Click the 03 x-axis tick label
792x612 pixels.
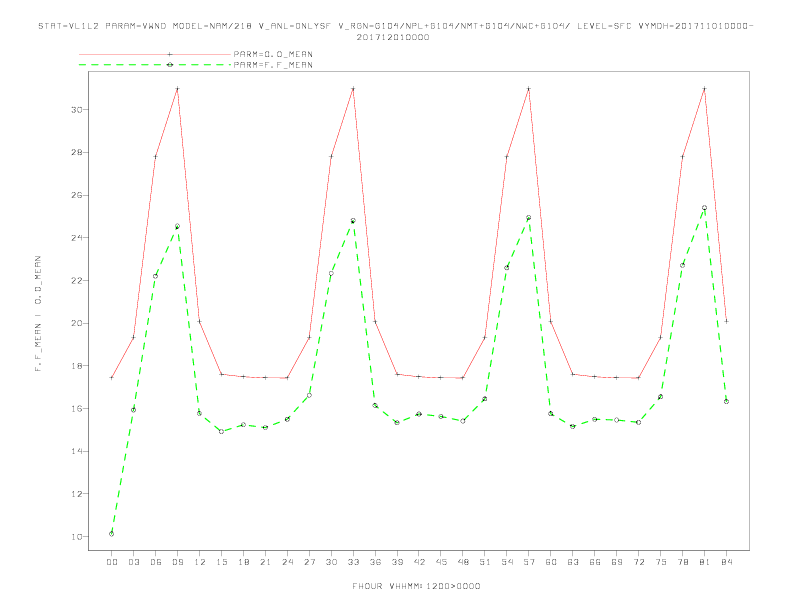133,562
